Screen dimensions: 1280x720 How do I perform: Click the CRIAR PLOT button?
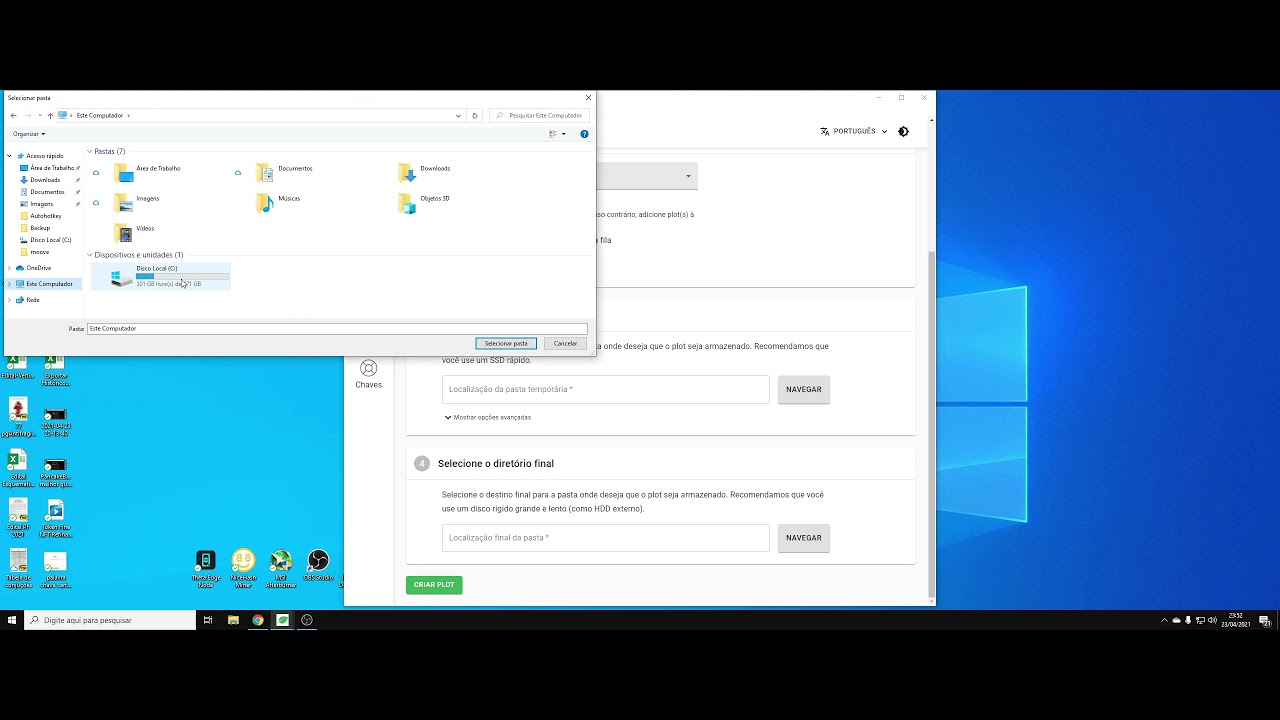pyautogui.click(x=434, y=584)
